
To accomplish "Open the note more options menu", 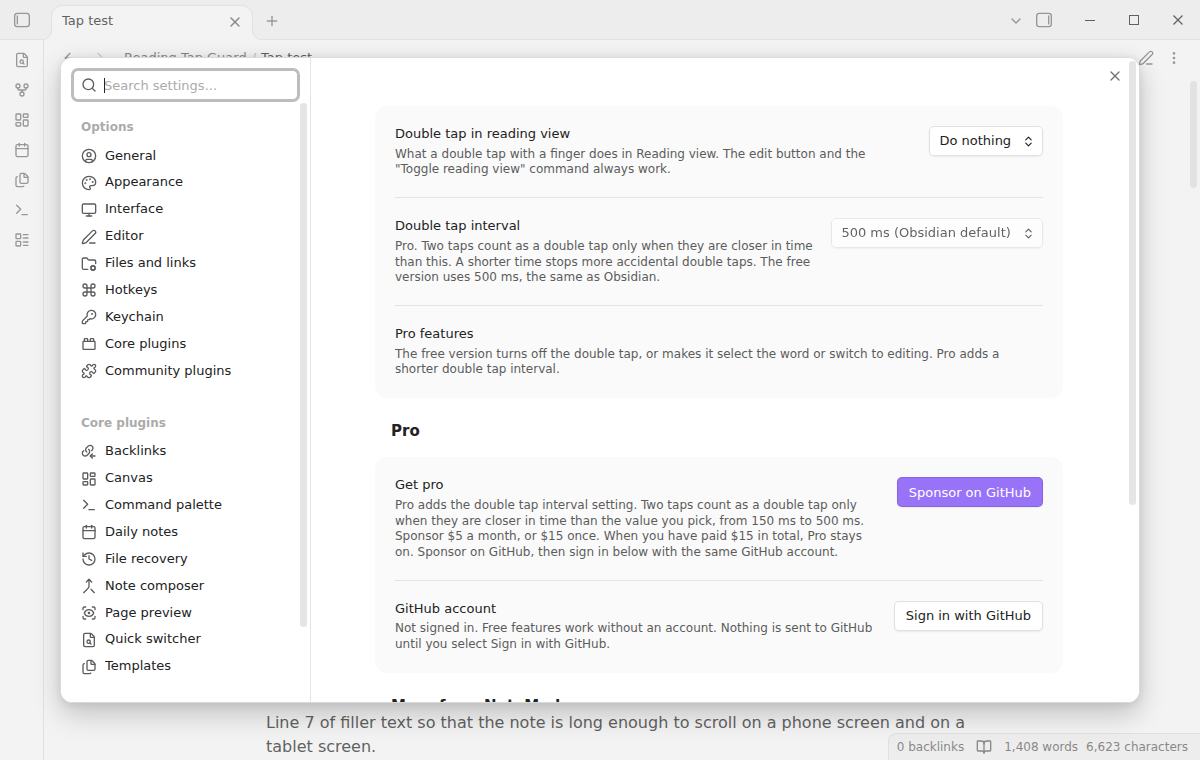I will tap(1173, 57).
